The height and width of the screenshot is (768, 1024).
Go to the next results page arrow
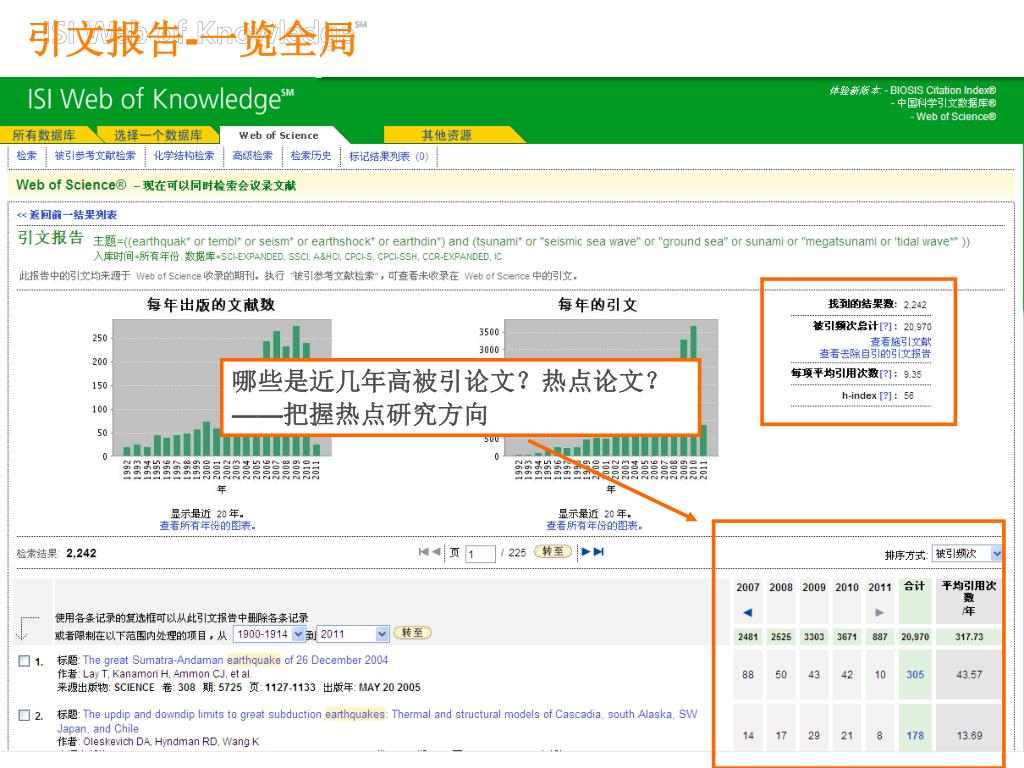(x=586, y=552)
